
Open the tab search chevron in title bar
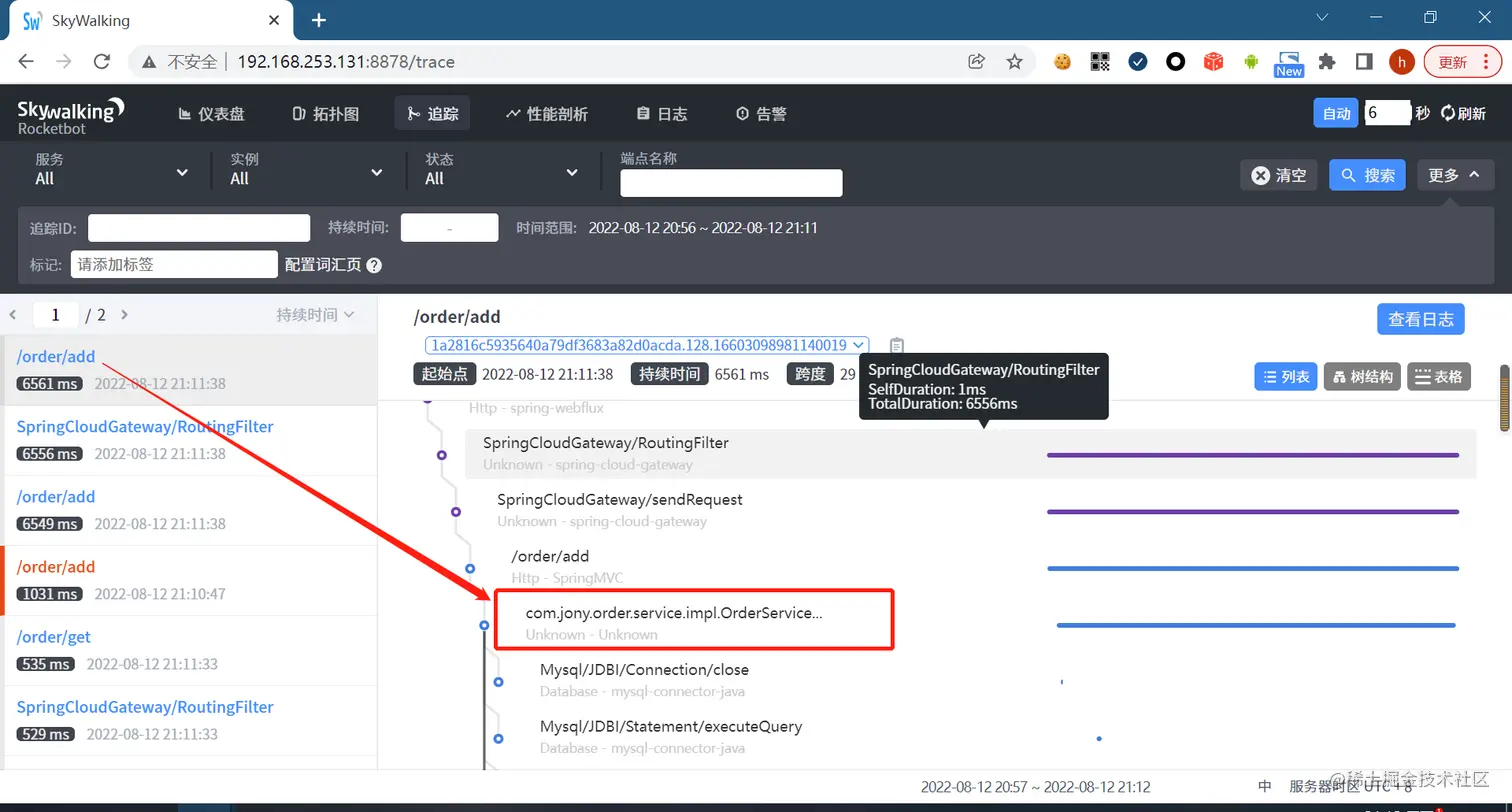pos(1323,17)
